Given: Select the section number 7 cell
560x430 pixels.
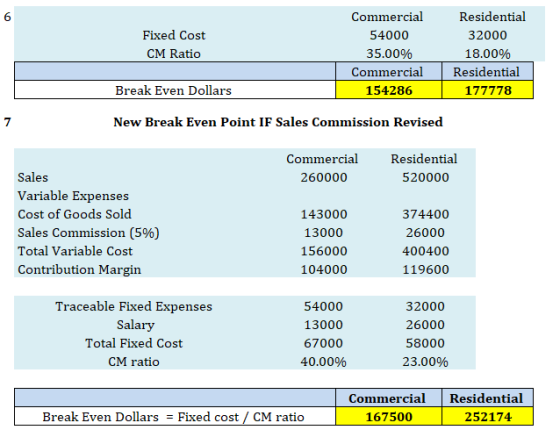Looking at the screenshot, I should [8, 122].
